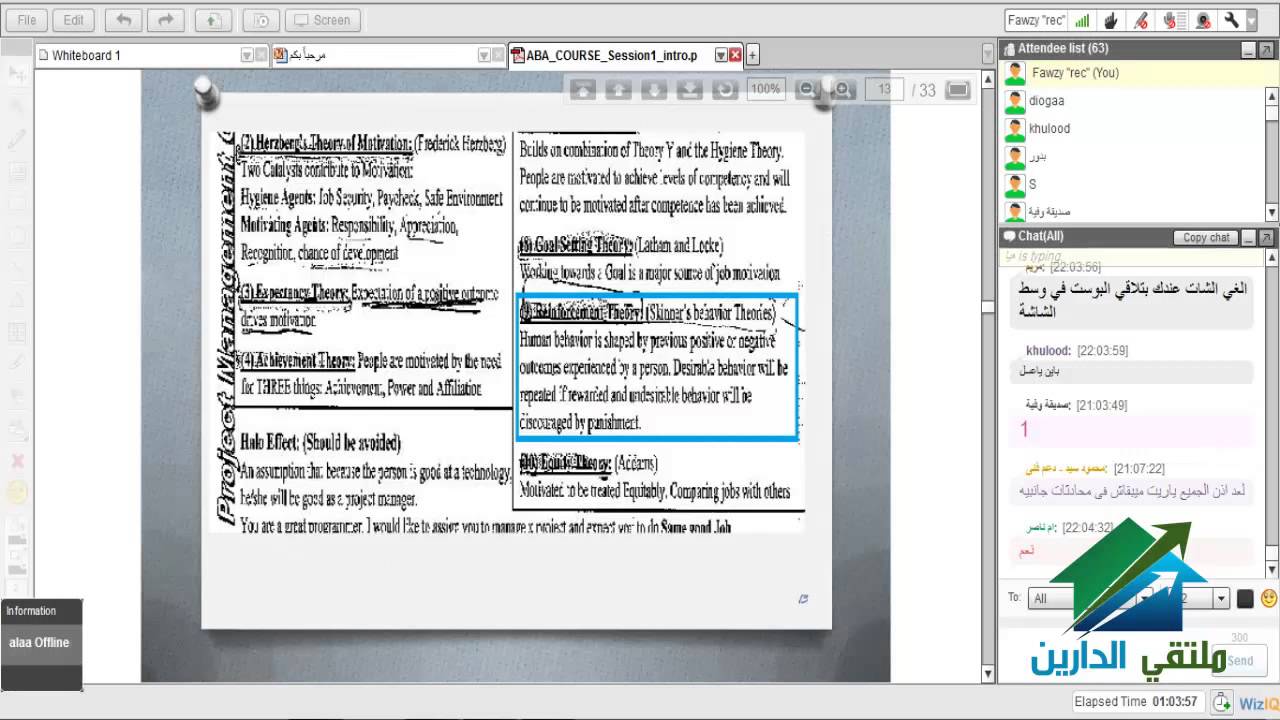The image size is (1280, 720).
Task: Click the zoom in magnifier
Action: click(x=844, y=90)
